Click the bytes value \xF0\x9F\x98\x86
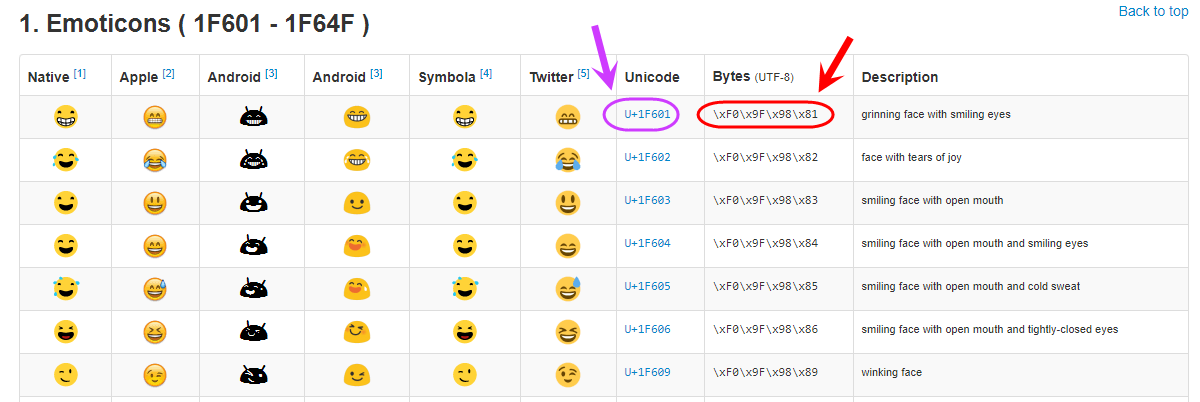This screenshot has width=1200, height=402. [x=765, y=330]
